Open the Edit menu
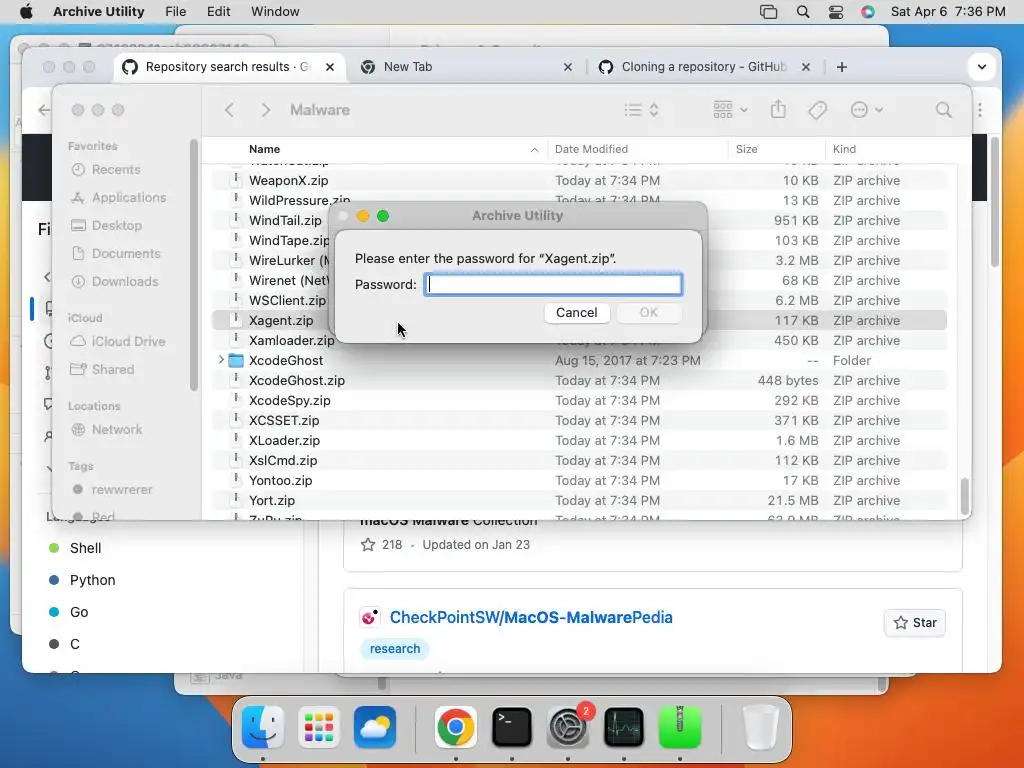The height and width of the screenshot is (768, 1024). tap(218, 12)
